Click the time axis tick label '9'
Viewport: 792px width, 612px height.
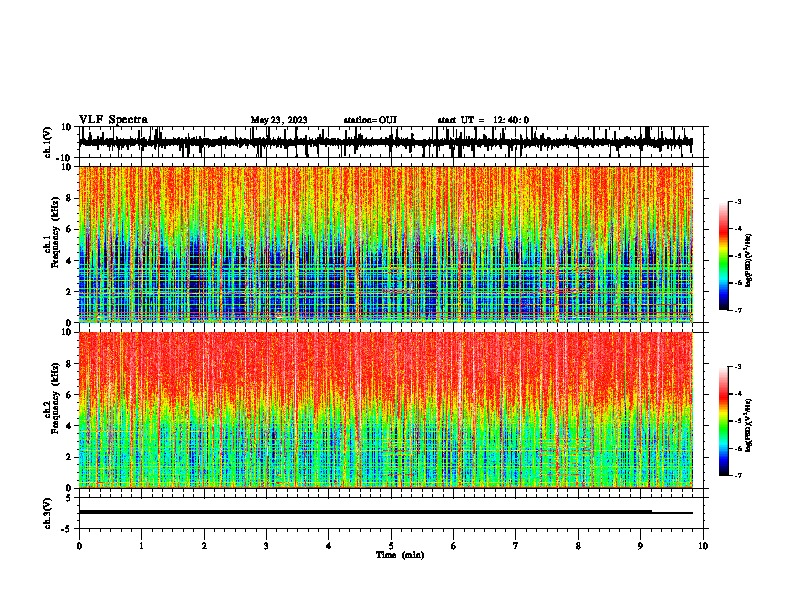click(x=640, y=546)
